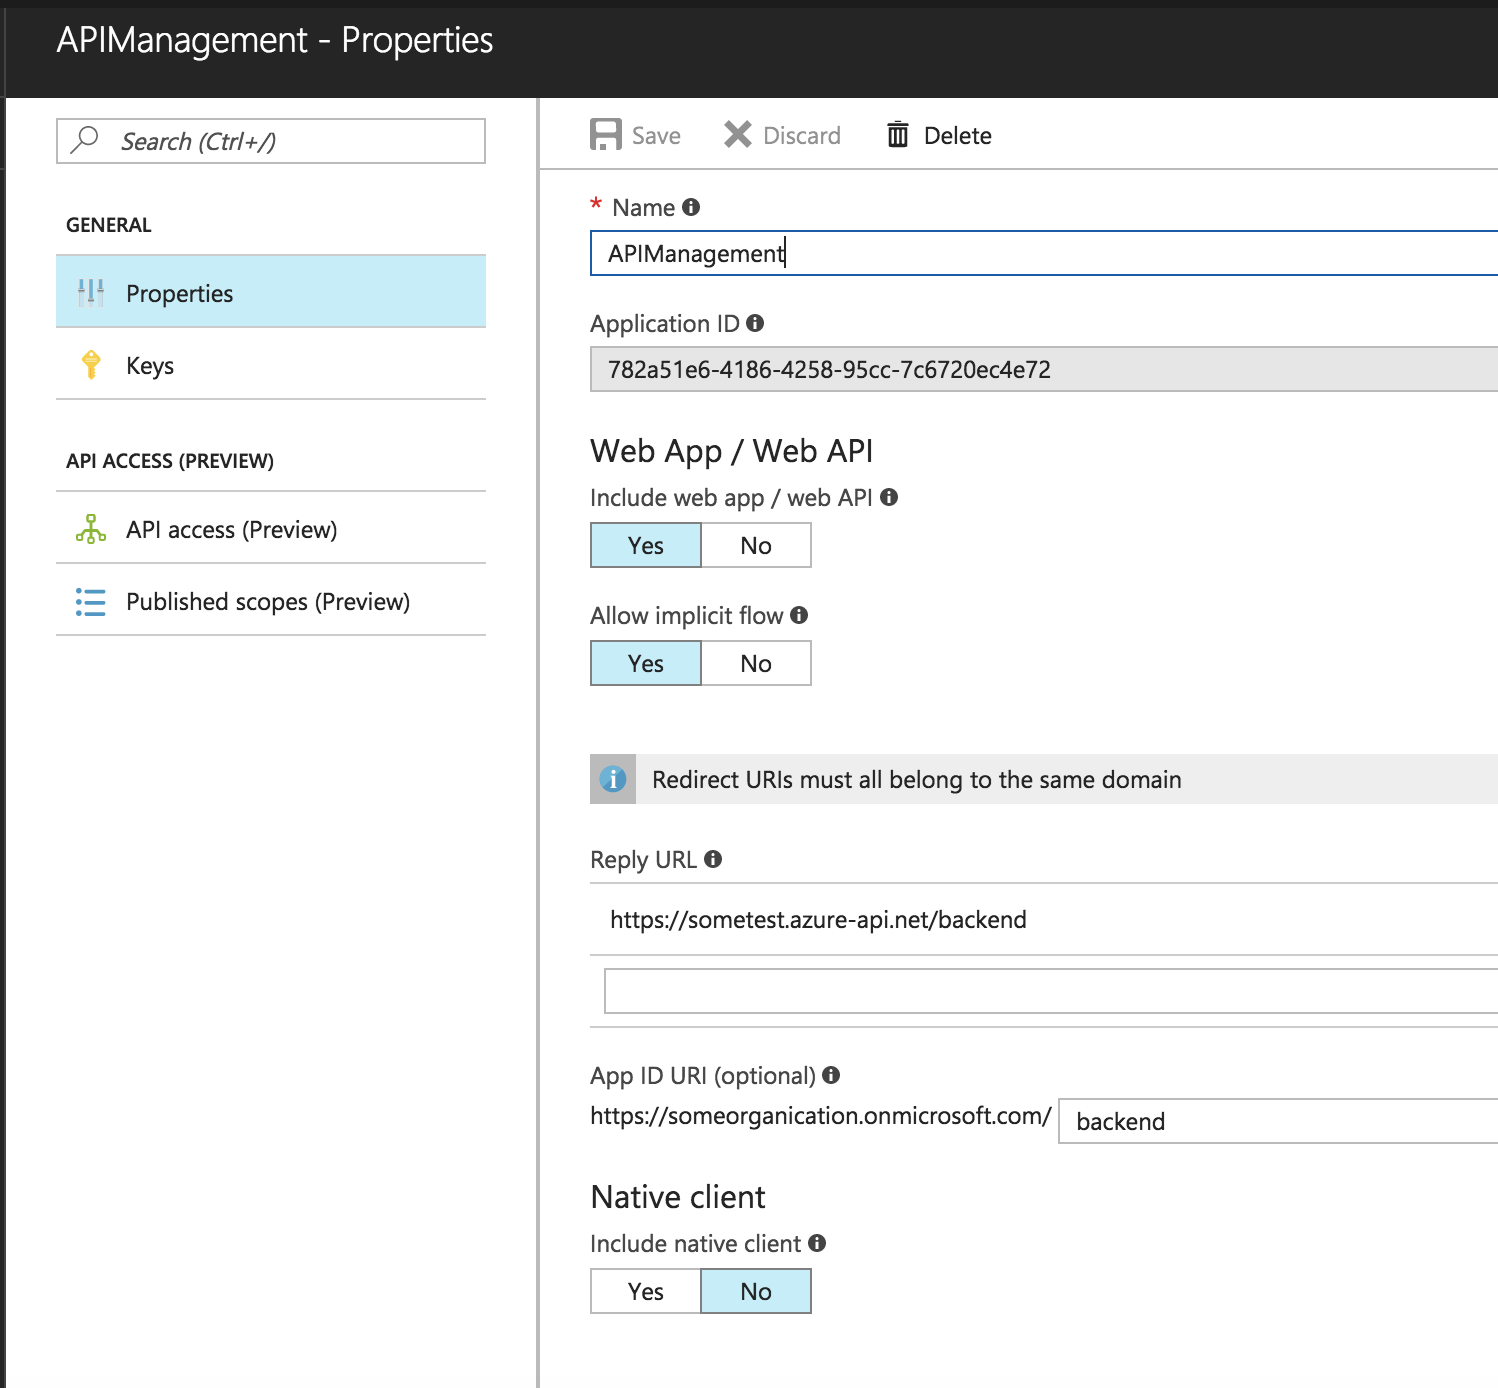Set Include native client to No
The height and width of the screenshot is (1388, 1498).
pos(756,1292)
